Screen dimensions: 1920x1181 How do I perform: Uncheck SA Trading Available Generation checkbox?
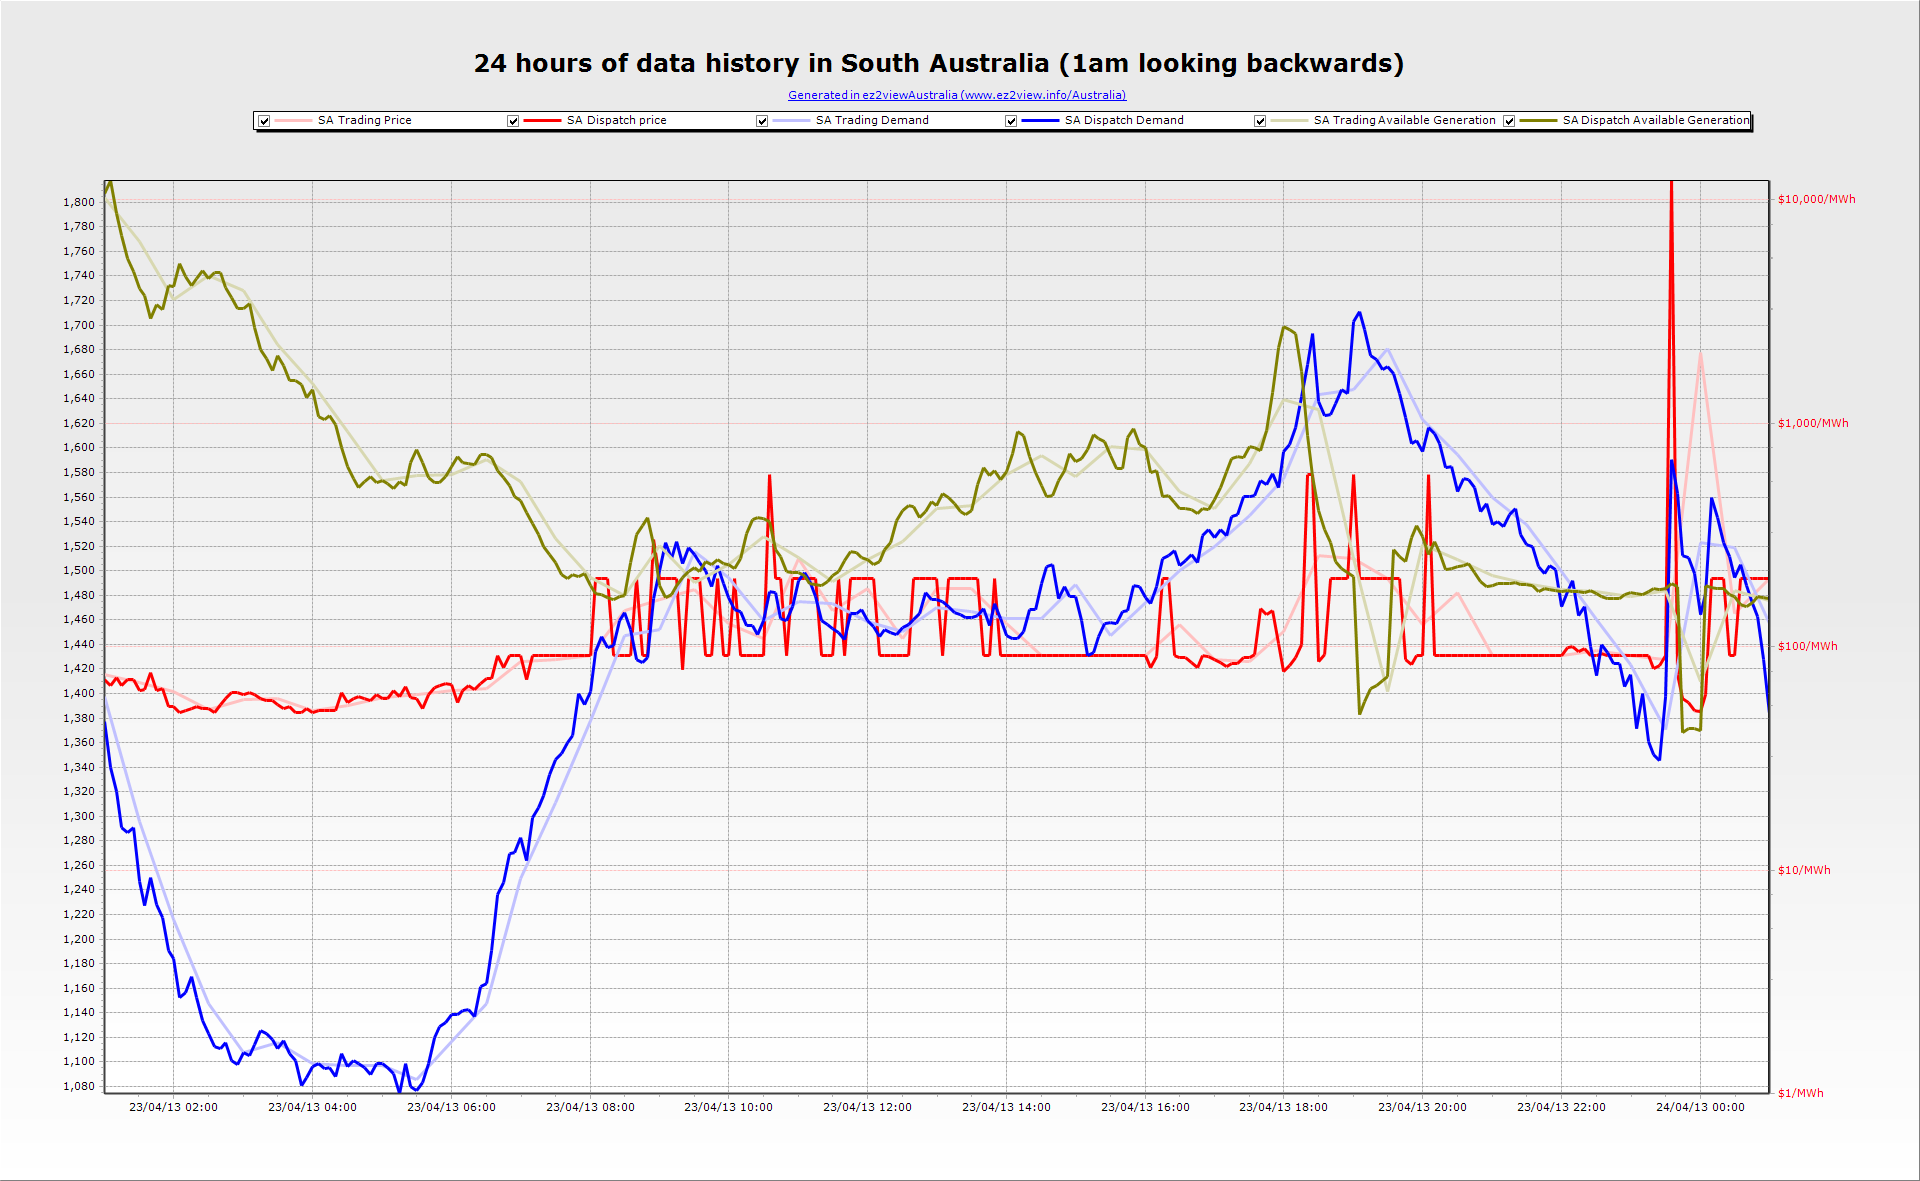pos(1260,121)
